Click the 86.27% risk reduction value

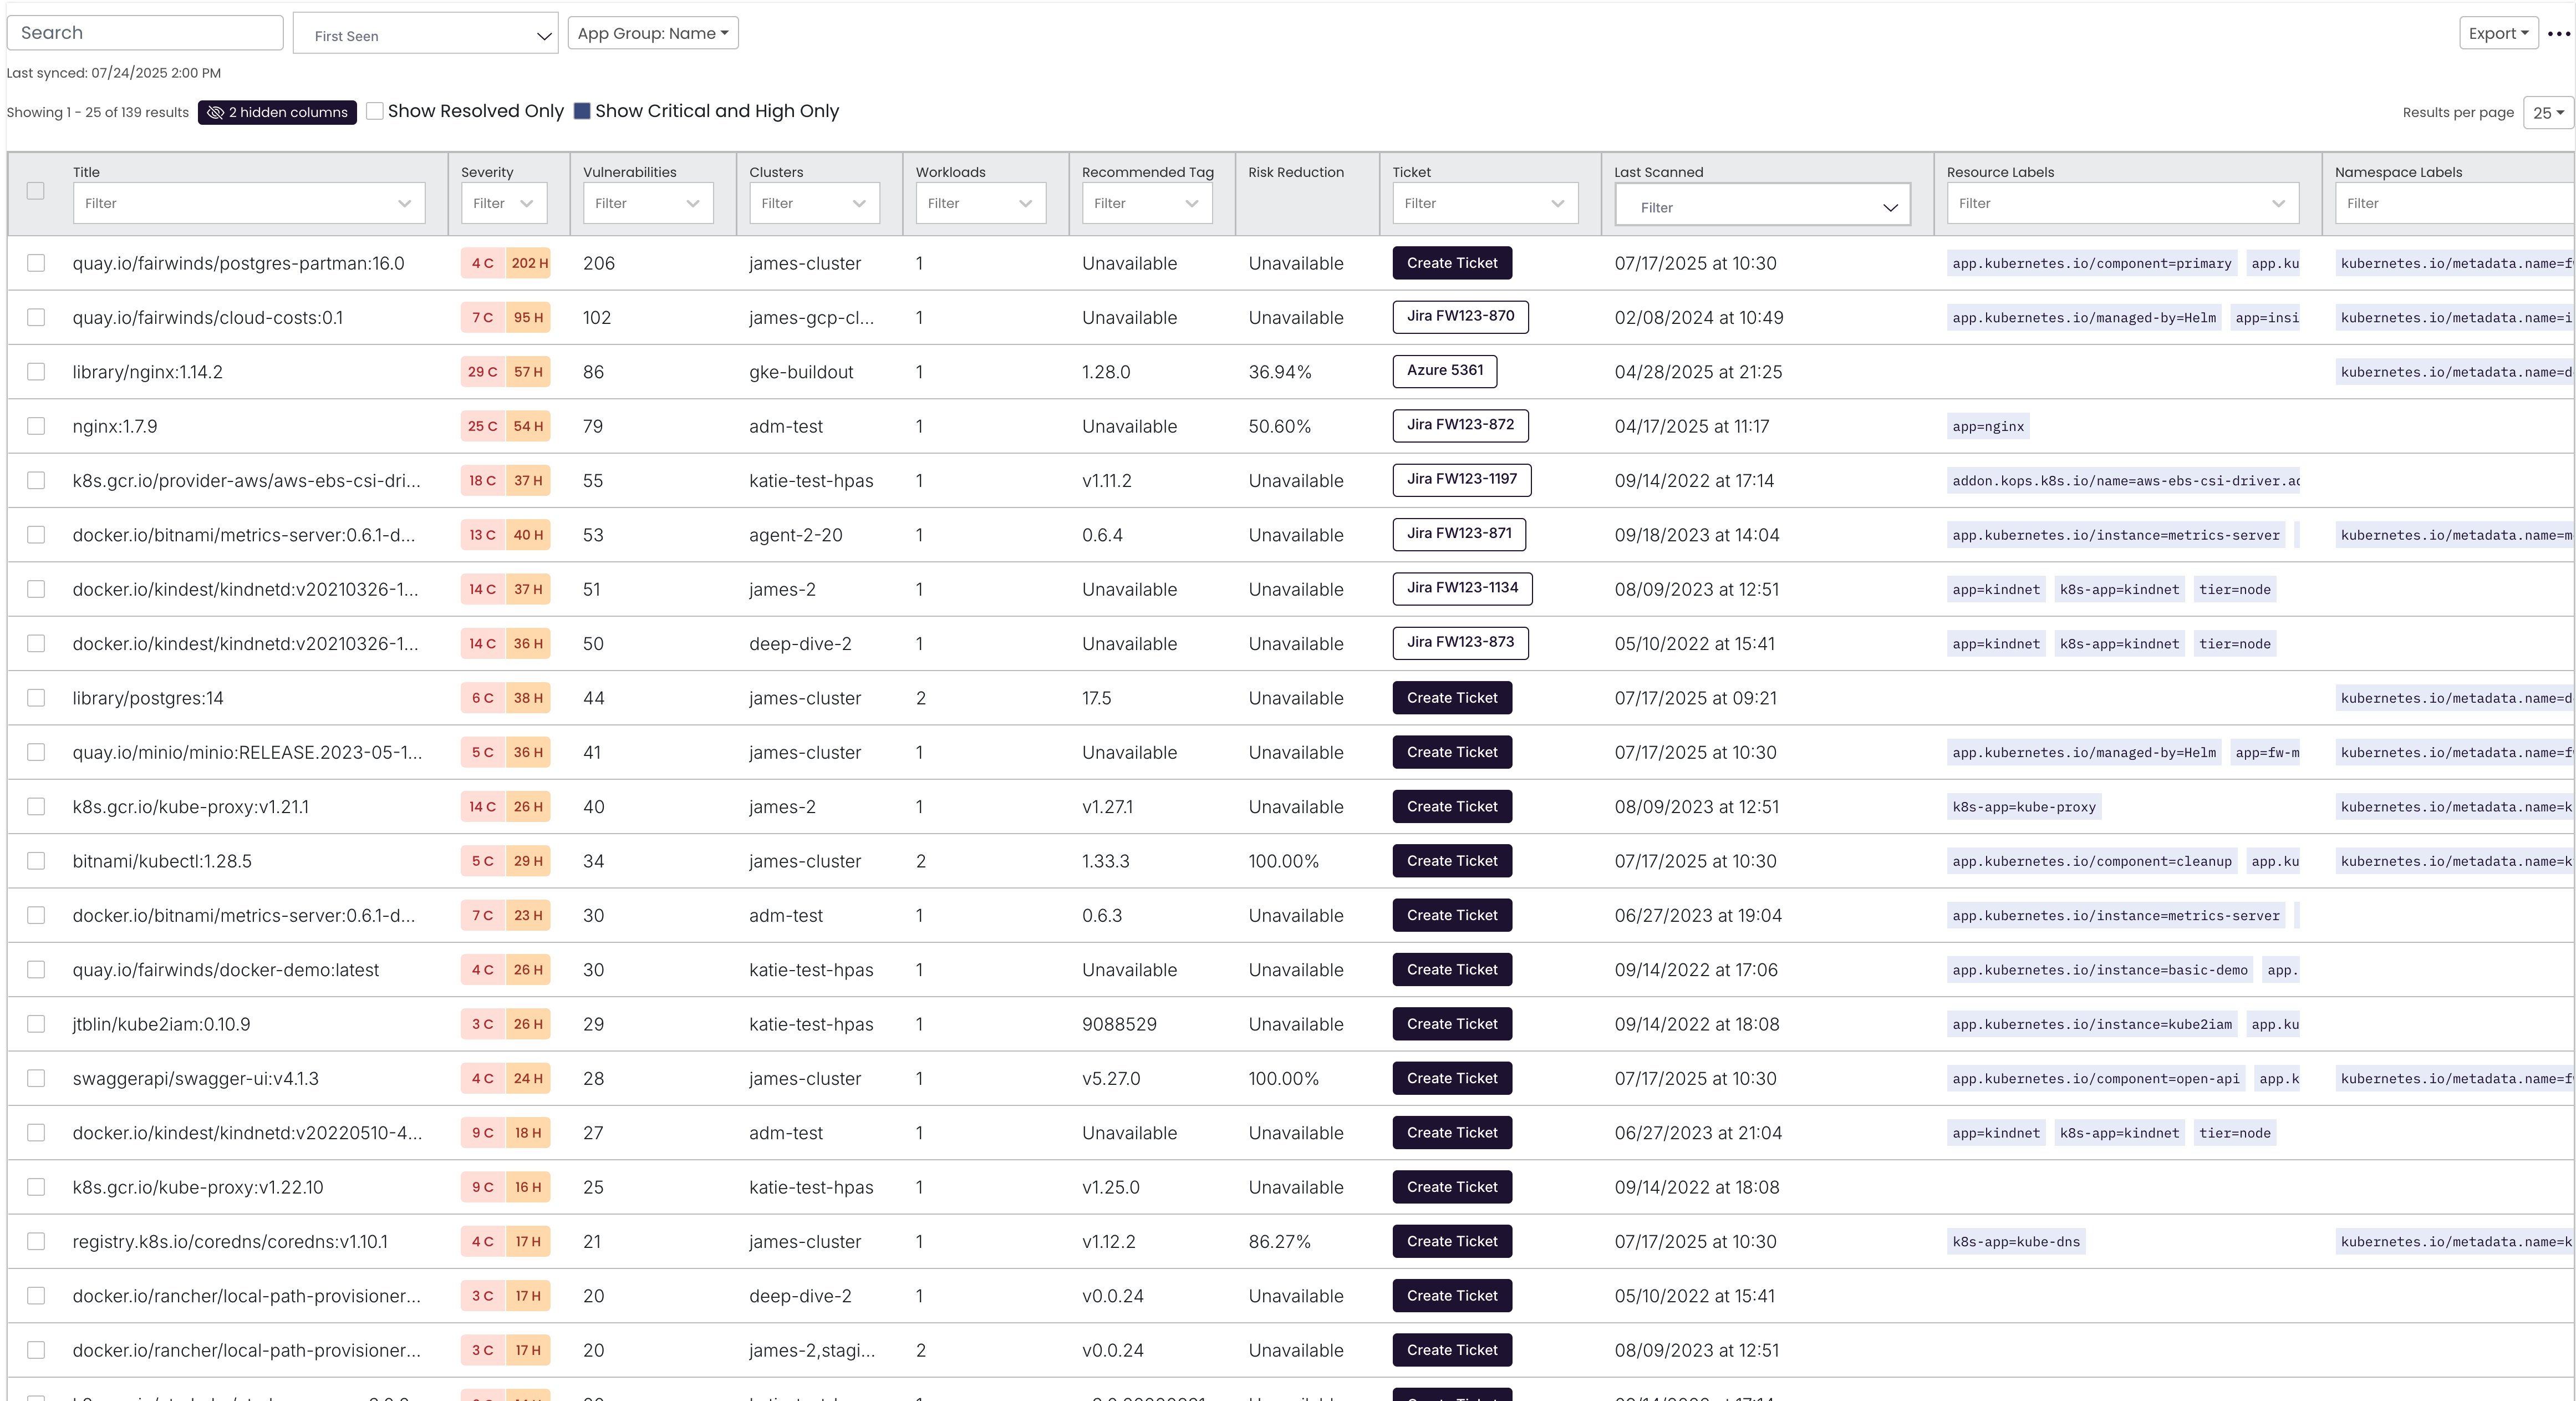1280,1242
